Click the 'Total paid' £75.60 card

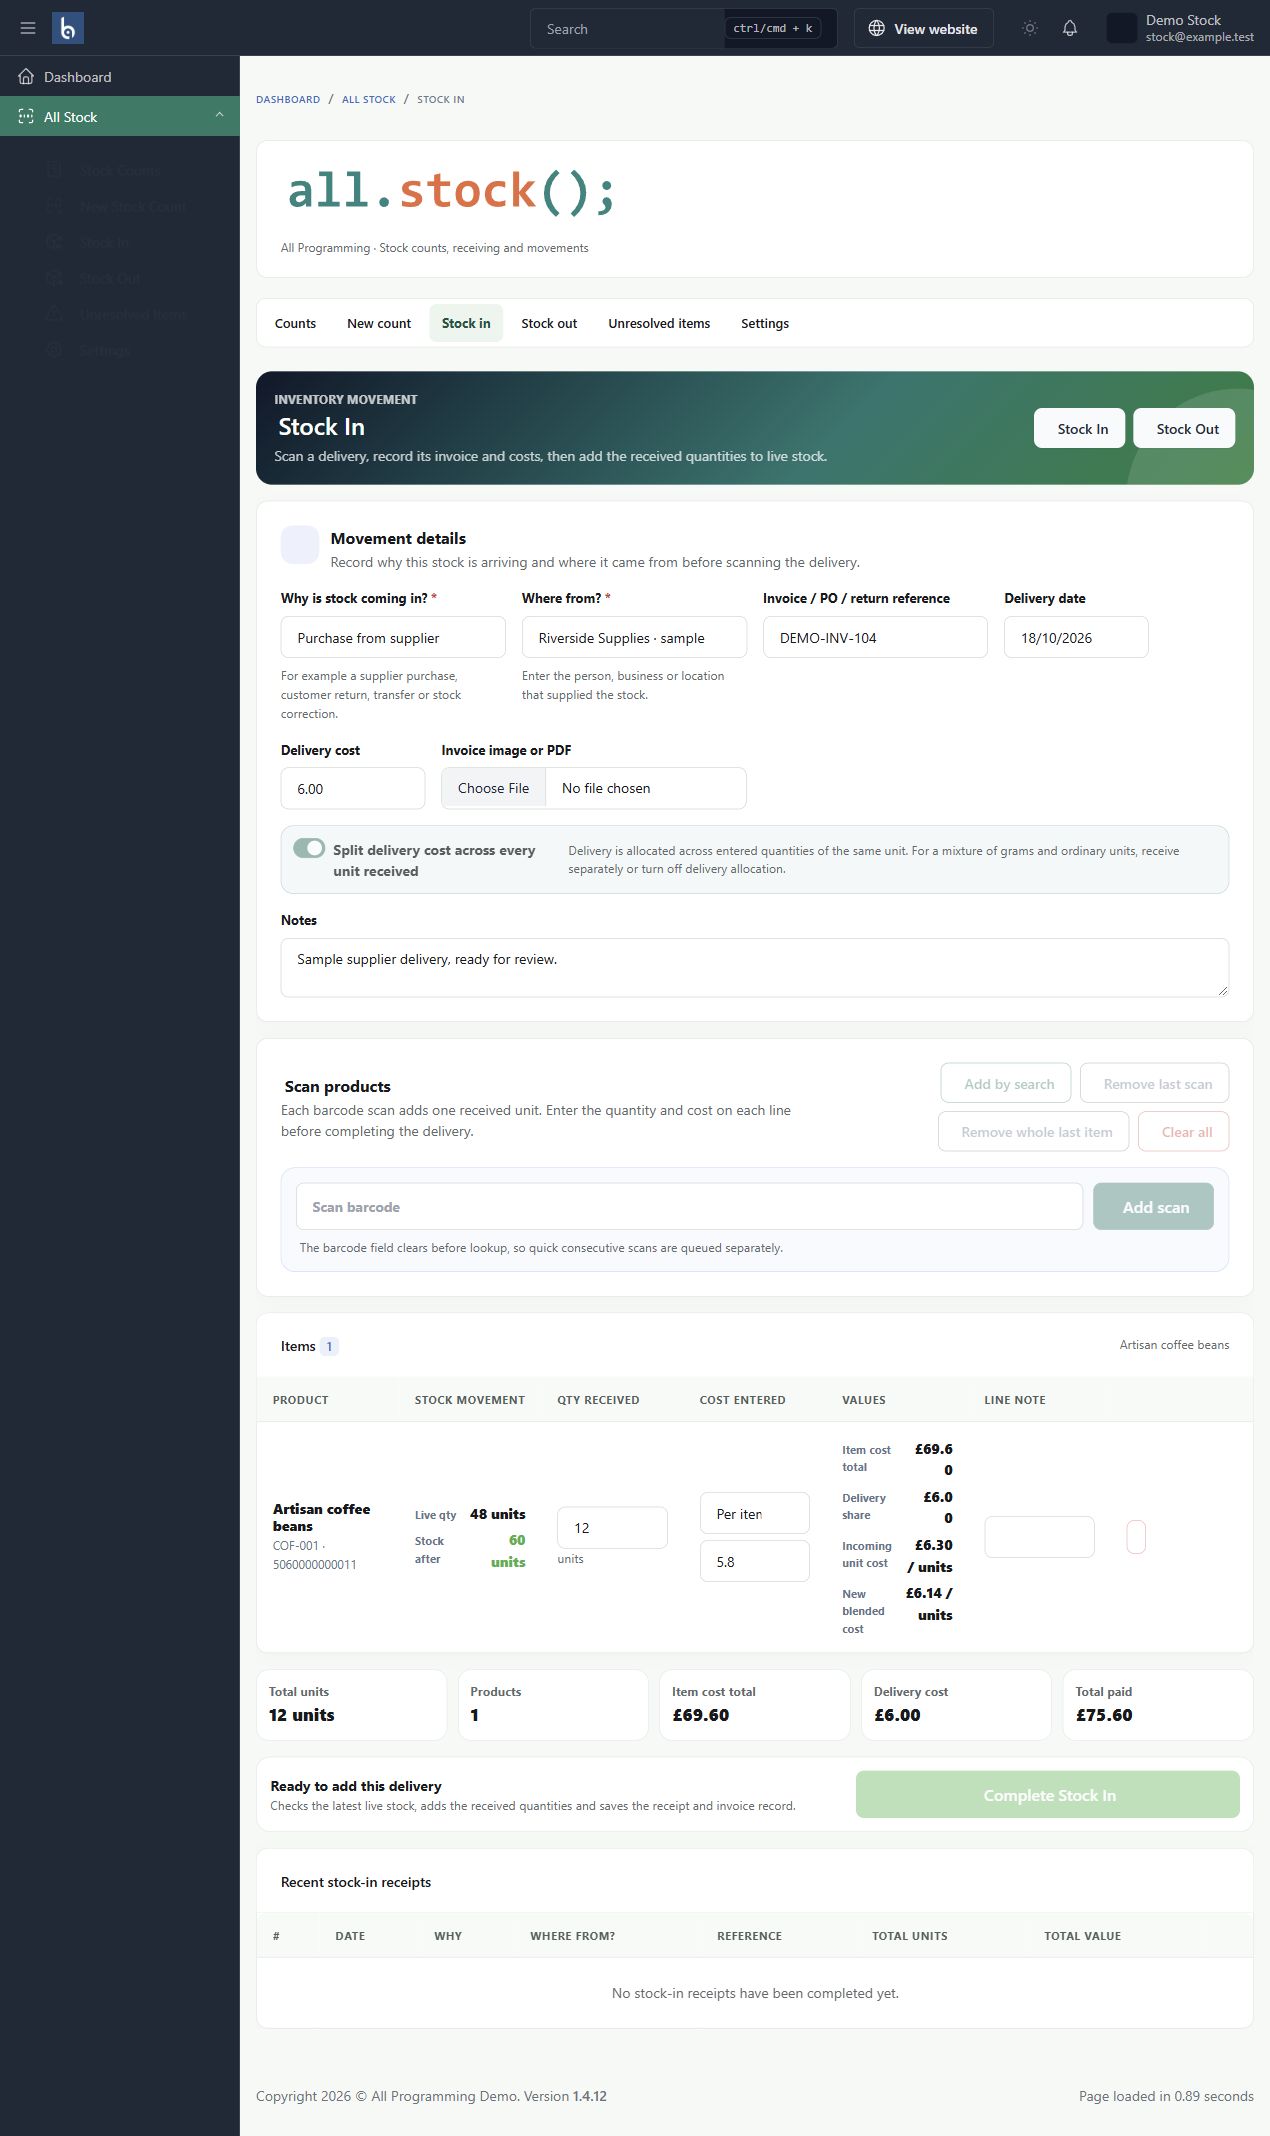point(1157,1705)
